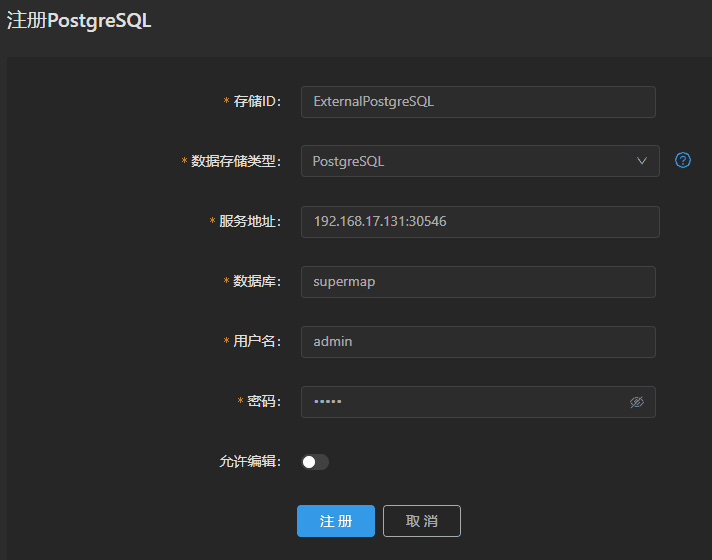Screen dimensions: 712x560
Task: Click the help icon beside data storage type
Action: 683,160
